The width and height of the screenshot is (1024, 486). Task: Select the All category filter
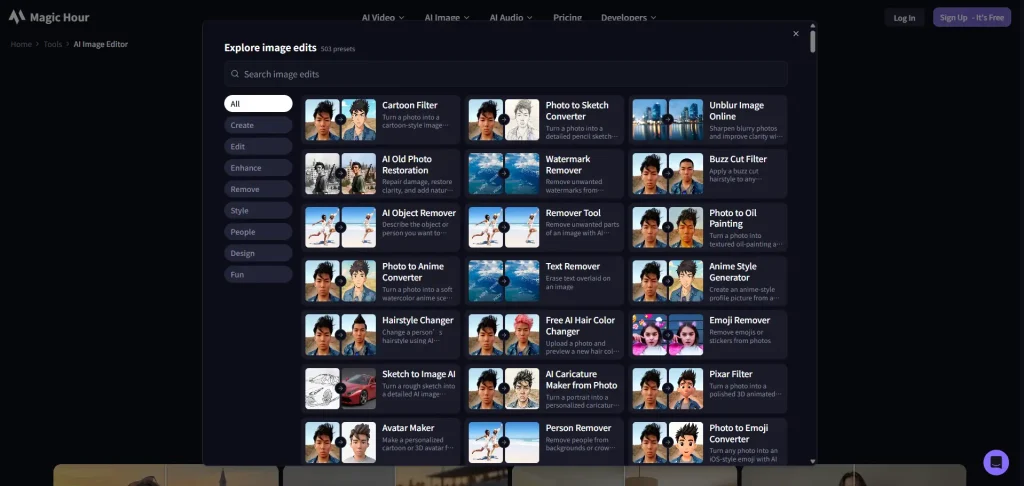[x=258, y=104]
